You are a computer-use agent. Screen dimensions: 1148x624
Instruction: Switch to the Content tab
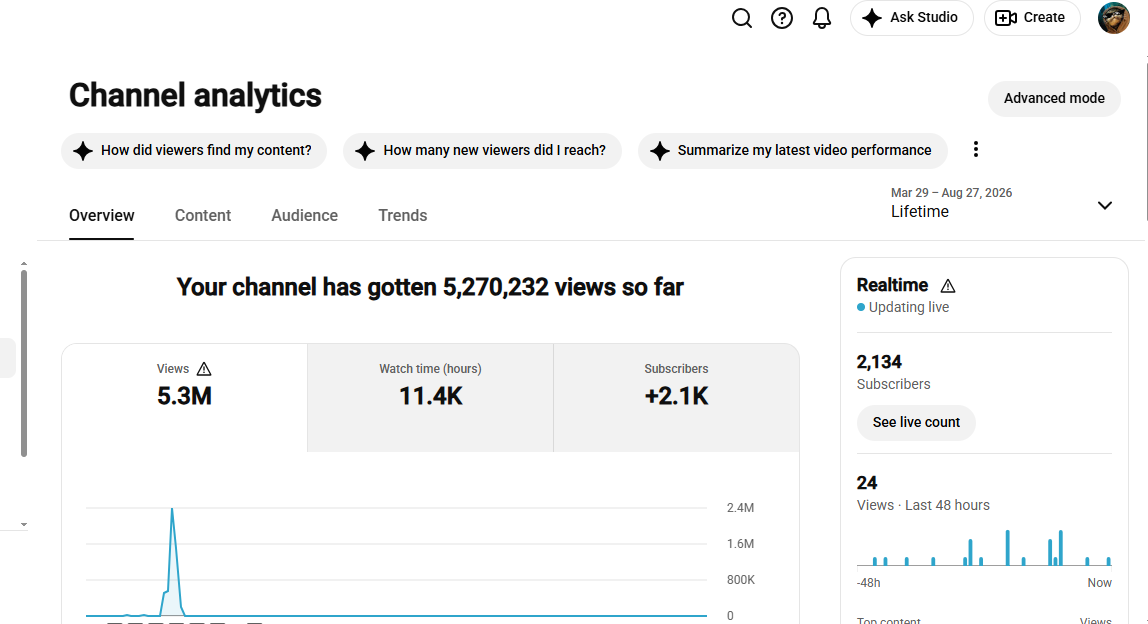pyautogui.click(x=203, y=215)
